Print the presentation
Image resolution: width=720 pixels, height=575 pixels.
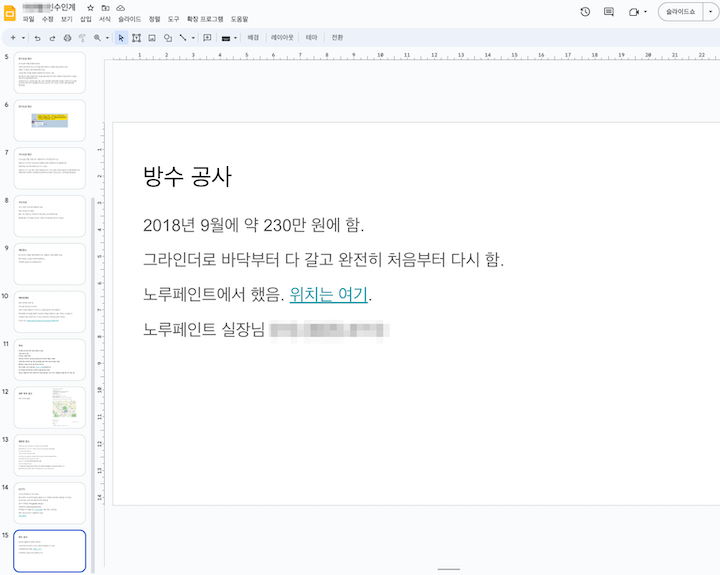pos(67,38)
